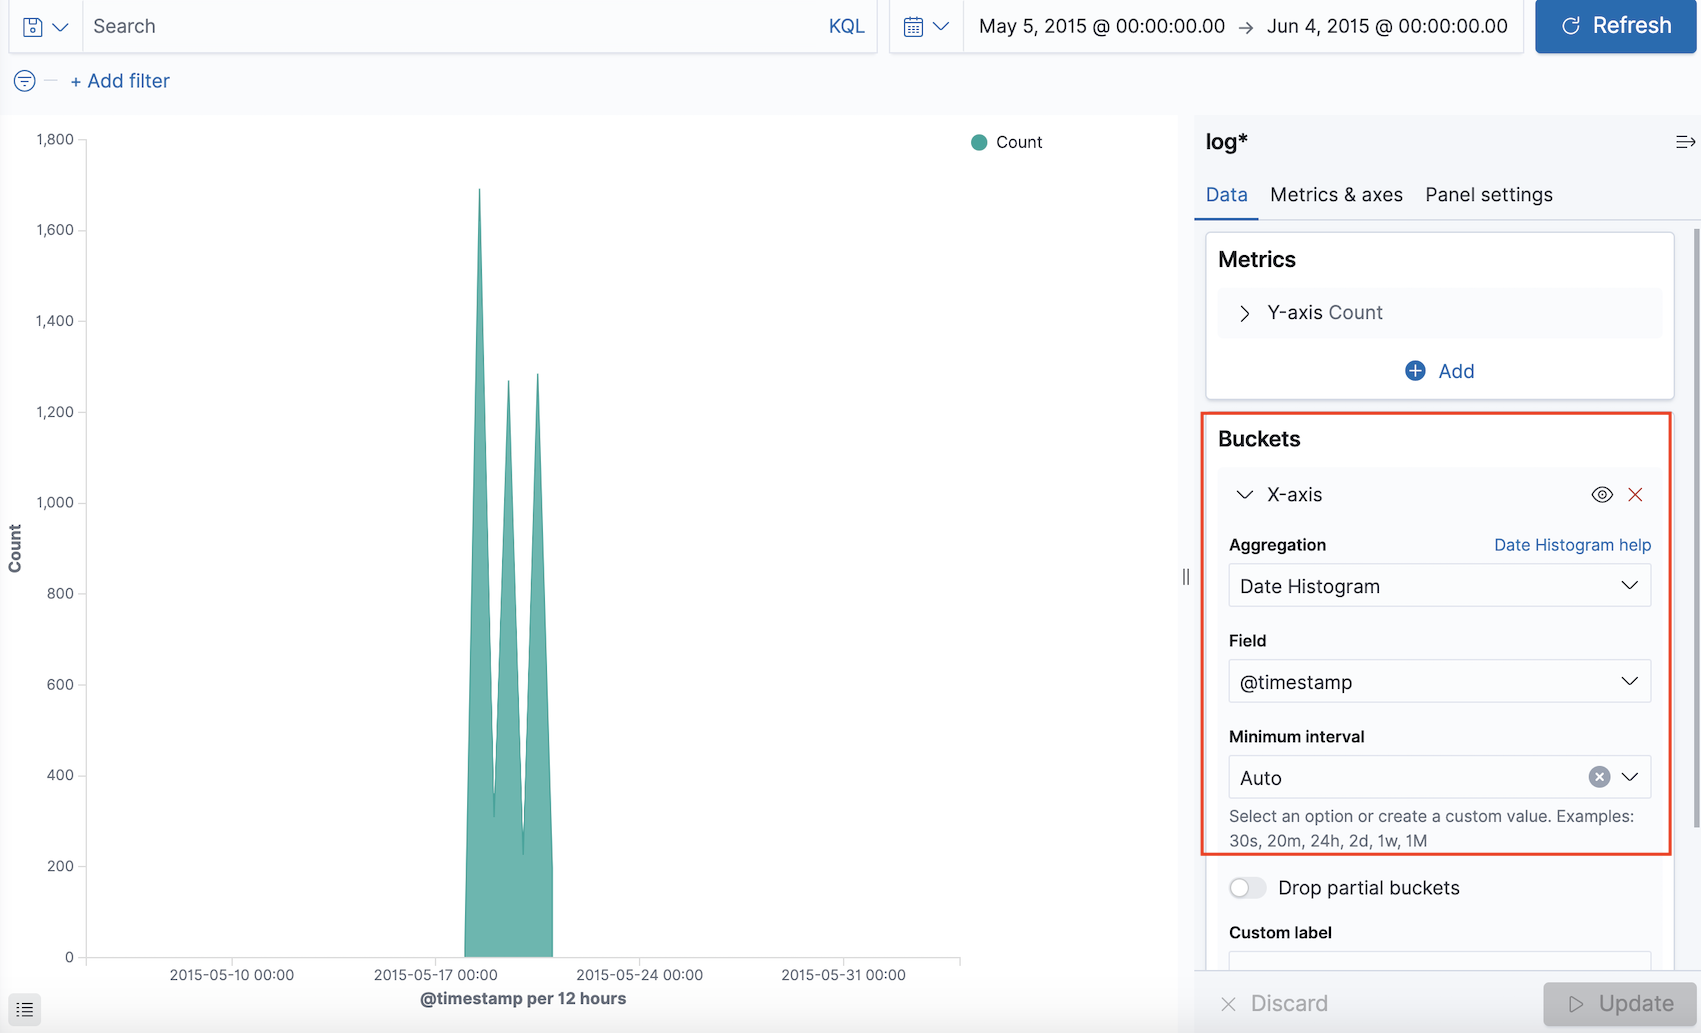The image size is (1701, 1033).
Task: Click the end date Jun 4, 2015
Action: click(1387, 27)
